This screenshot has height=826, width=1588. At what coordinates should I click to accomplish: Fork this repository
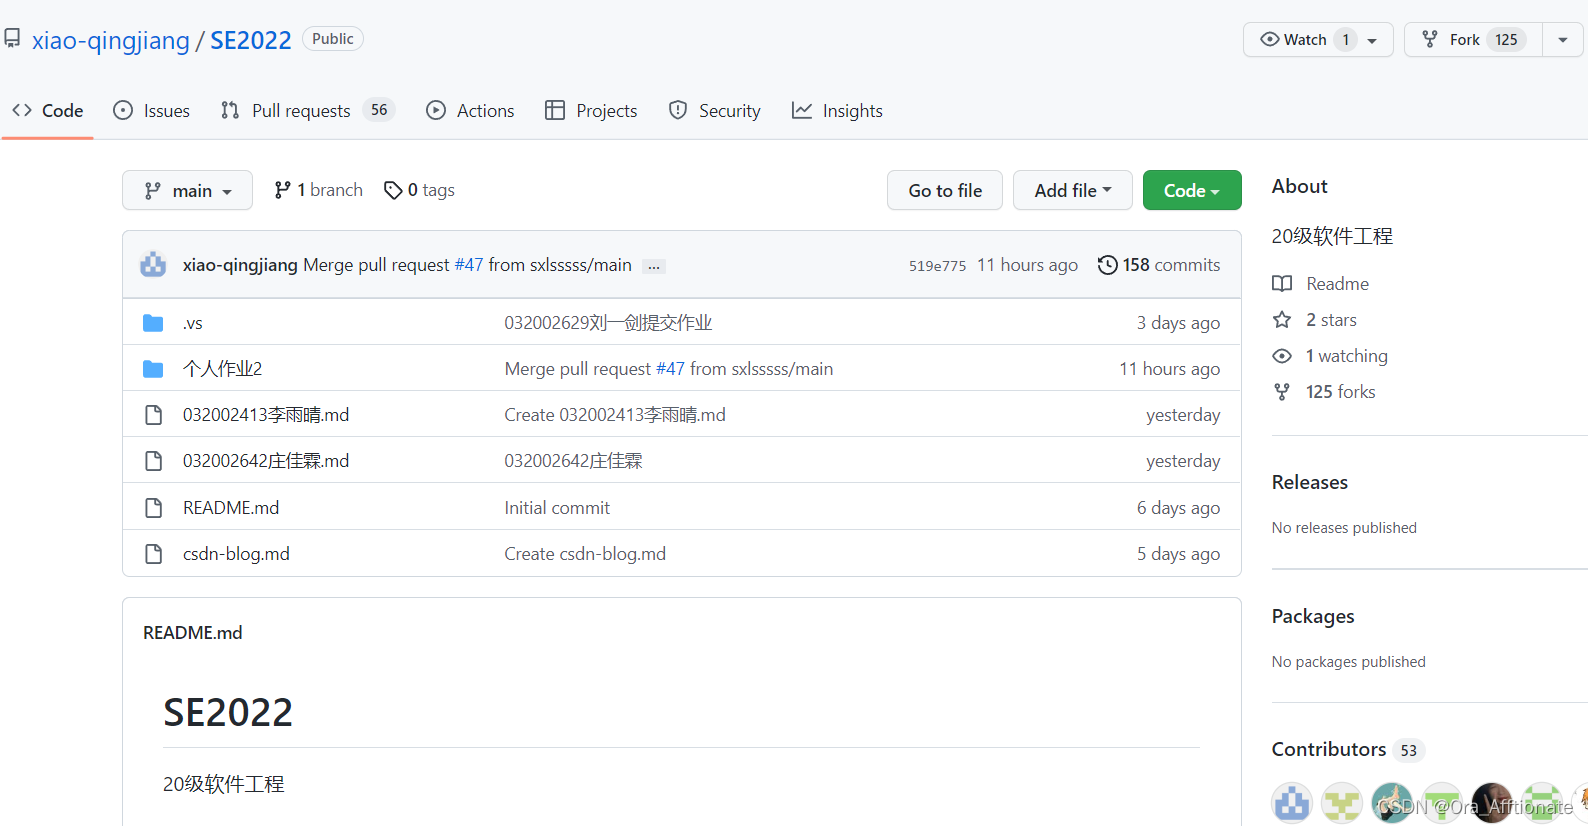(1473, 40)
